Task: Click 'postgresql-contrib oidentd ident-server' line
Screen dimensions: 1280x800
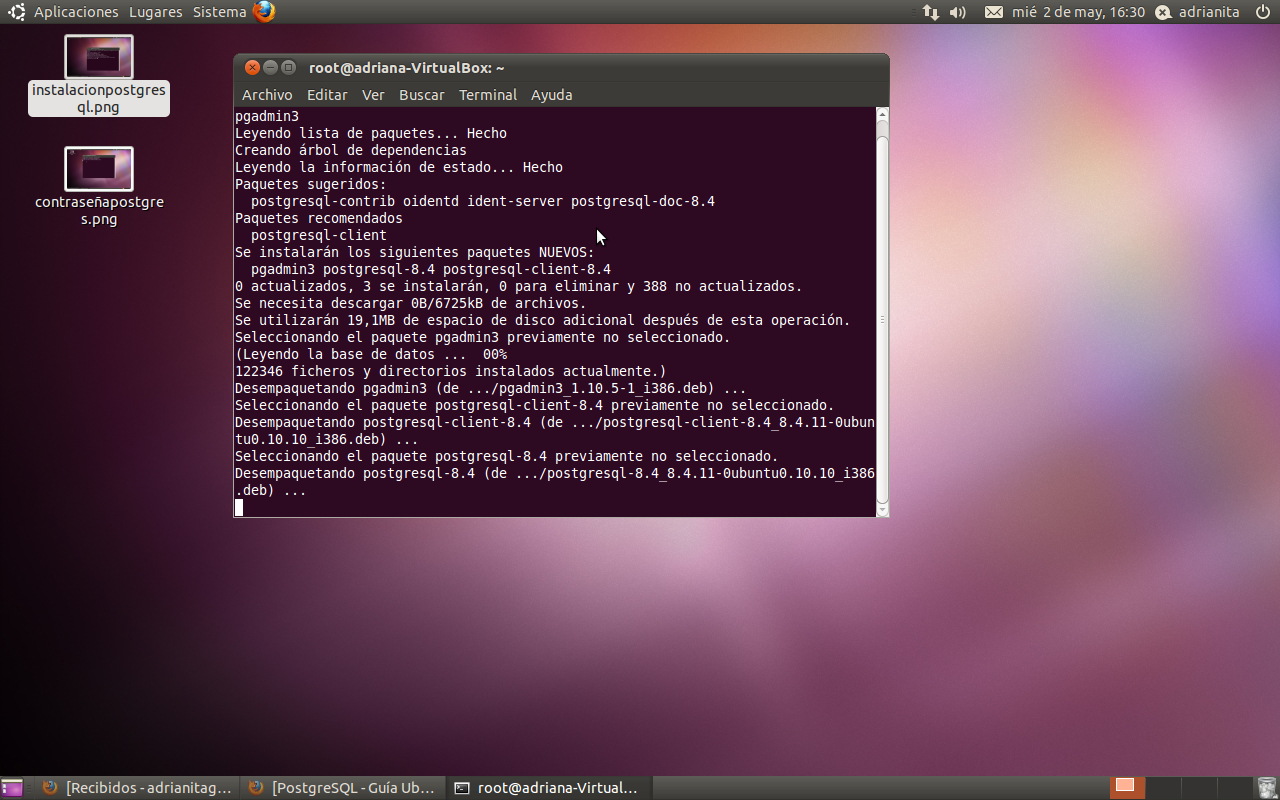Action: click(483, 201)
